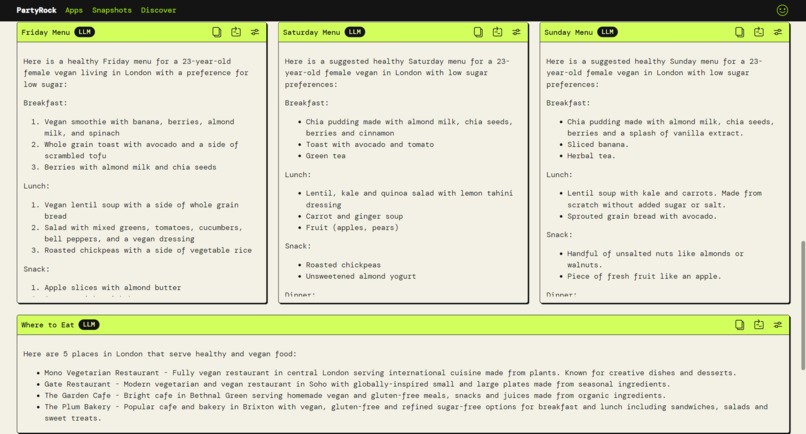Screen dimensions: 806x434
Task: Click the LLM badge on Friday Menu
Action: [x=84, y=32]
